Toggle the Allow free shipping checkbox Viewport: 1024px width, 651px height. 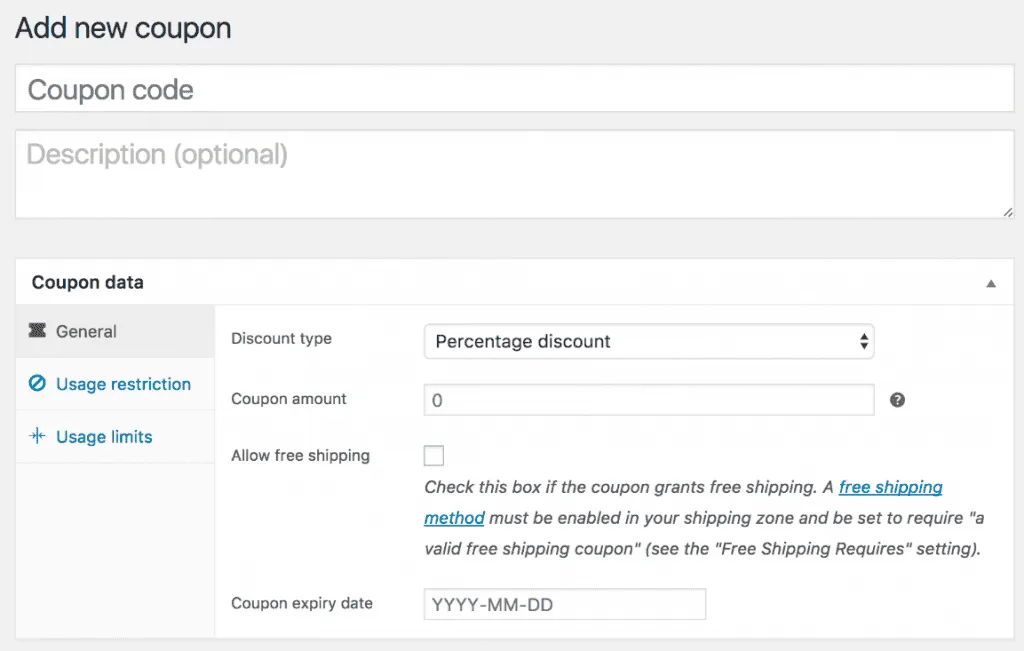(433, 455)
